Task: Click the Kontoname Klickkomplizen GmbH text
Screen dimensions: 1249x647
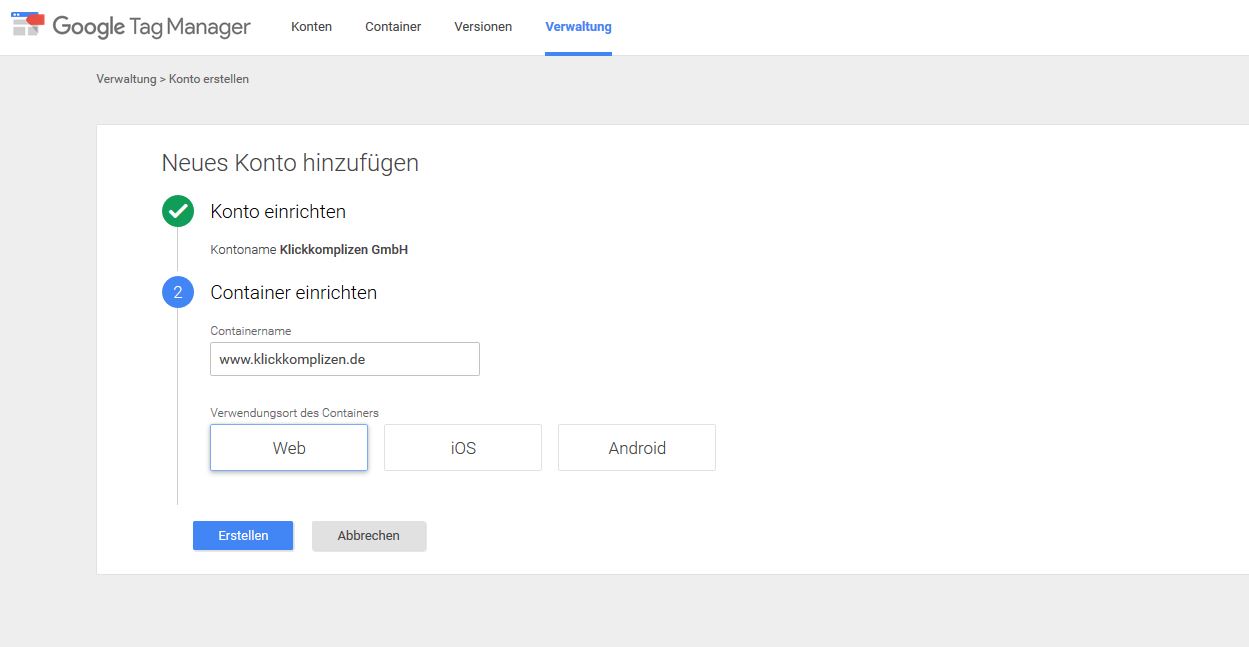Action: tap(309, 250)
